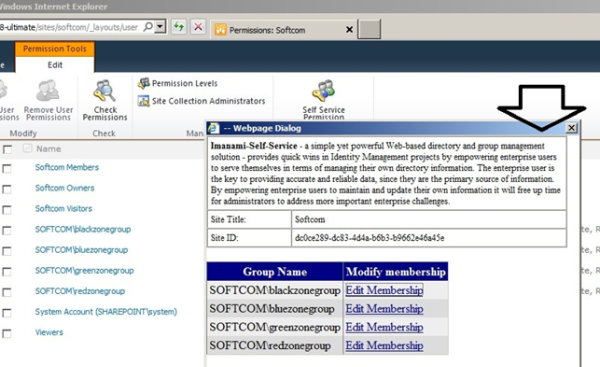The height and width of the screenshot is (367, 600).
Task: Click the Modify membership table header
Action: 396,272
